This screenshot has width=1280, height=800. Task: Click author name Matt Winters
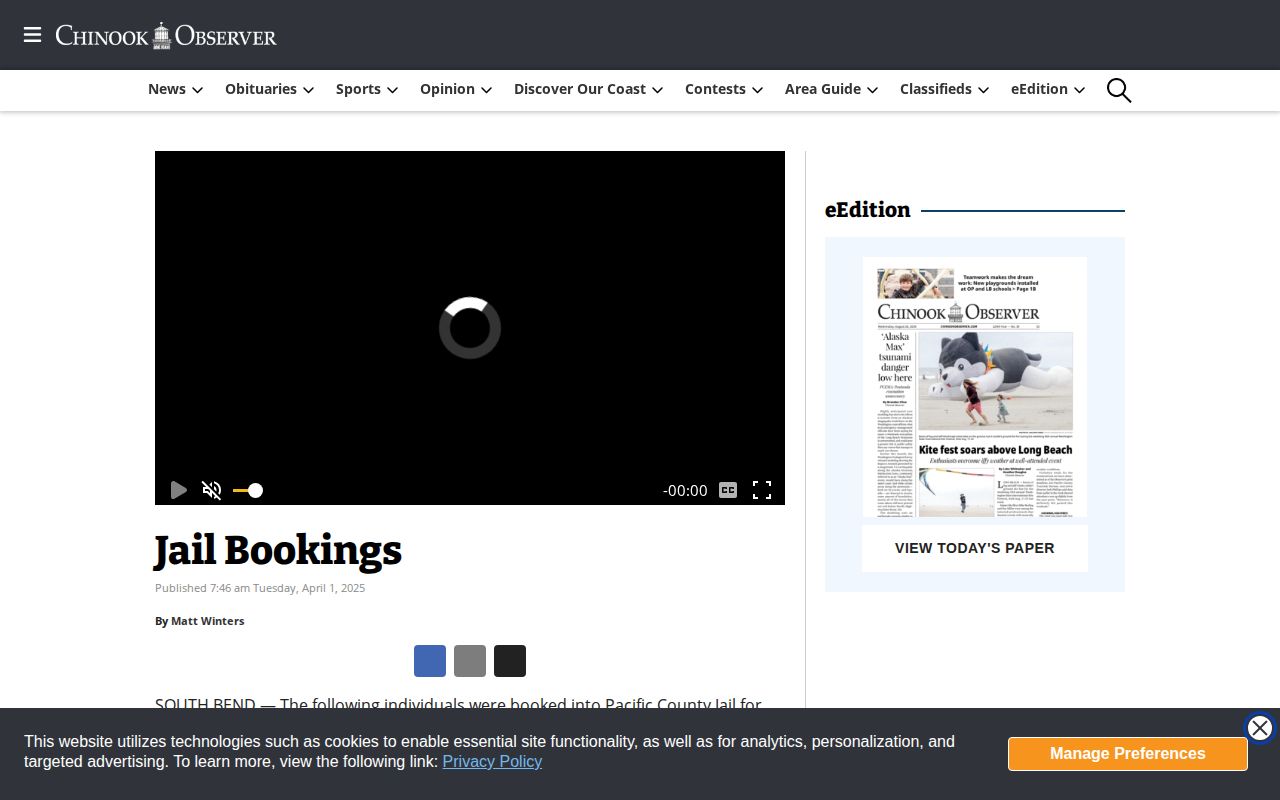click(x=207, y=621)
